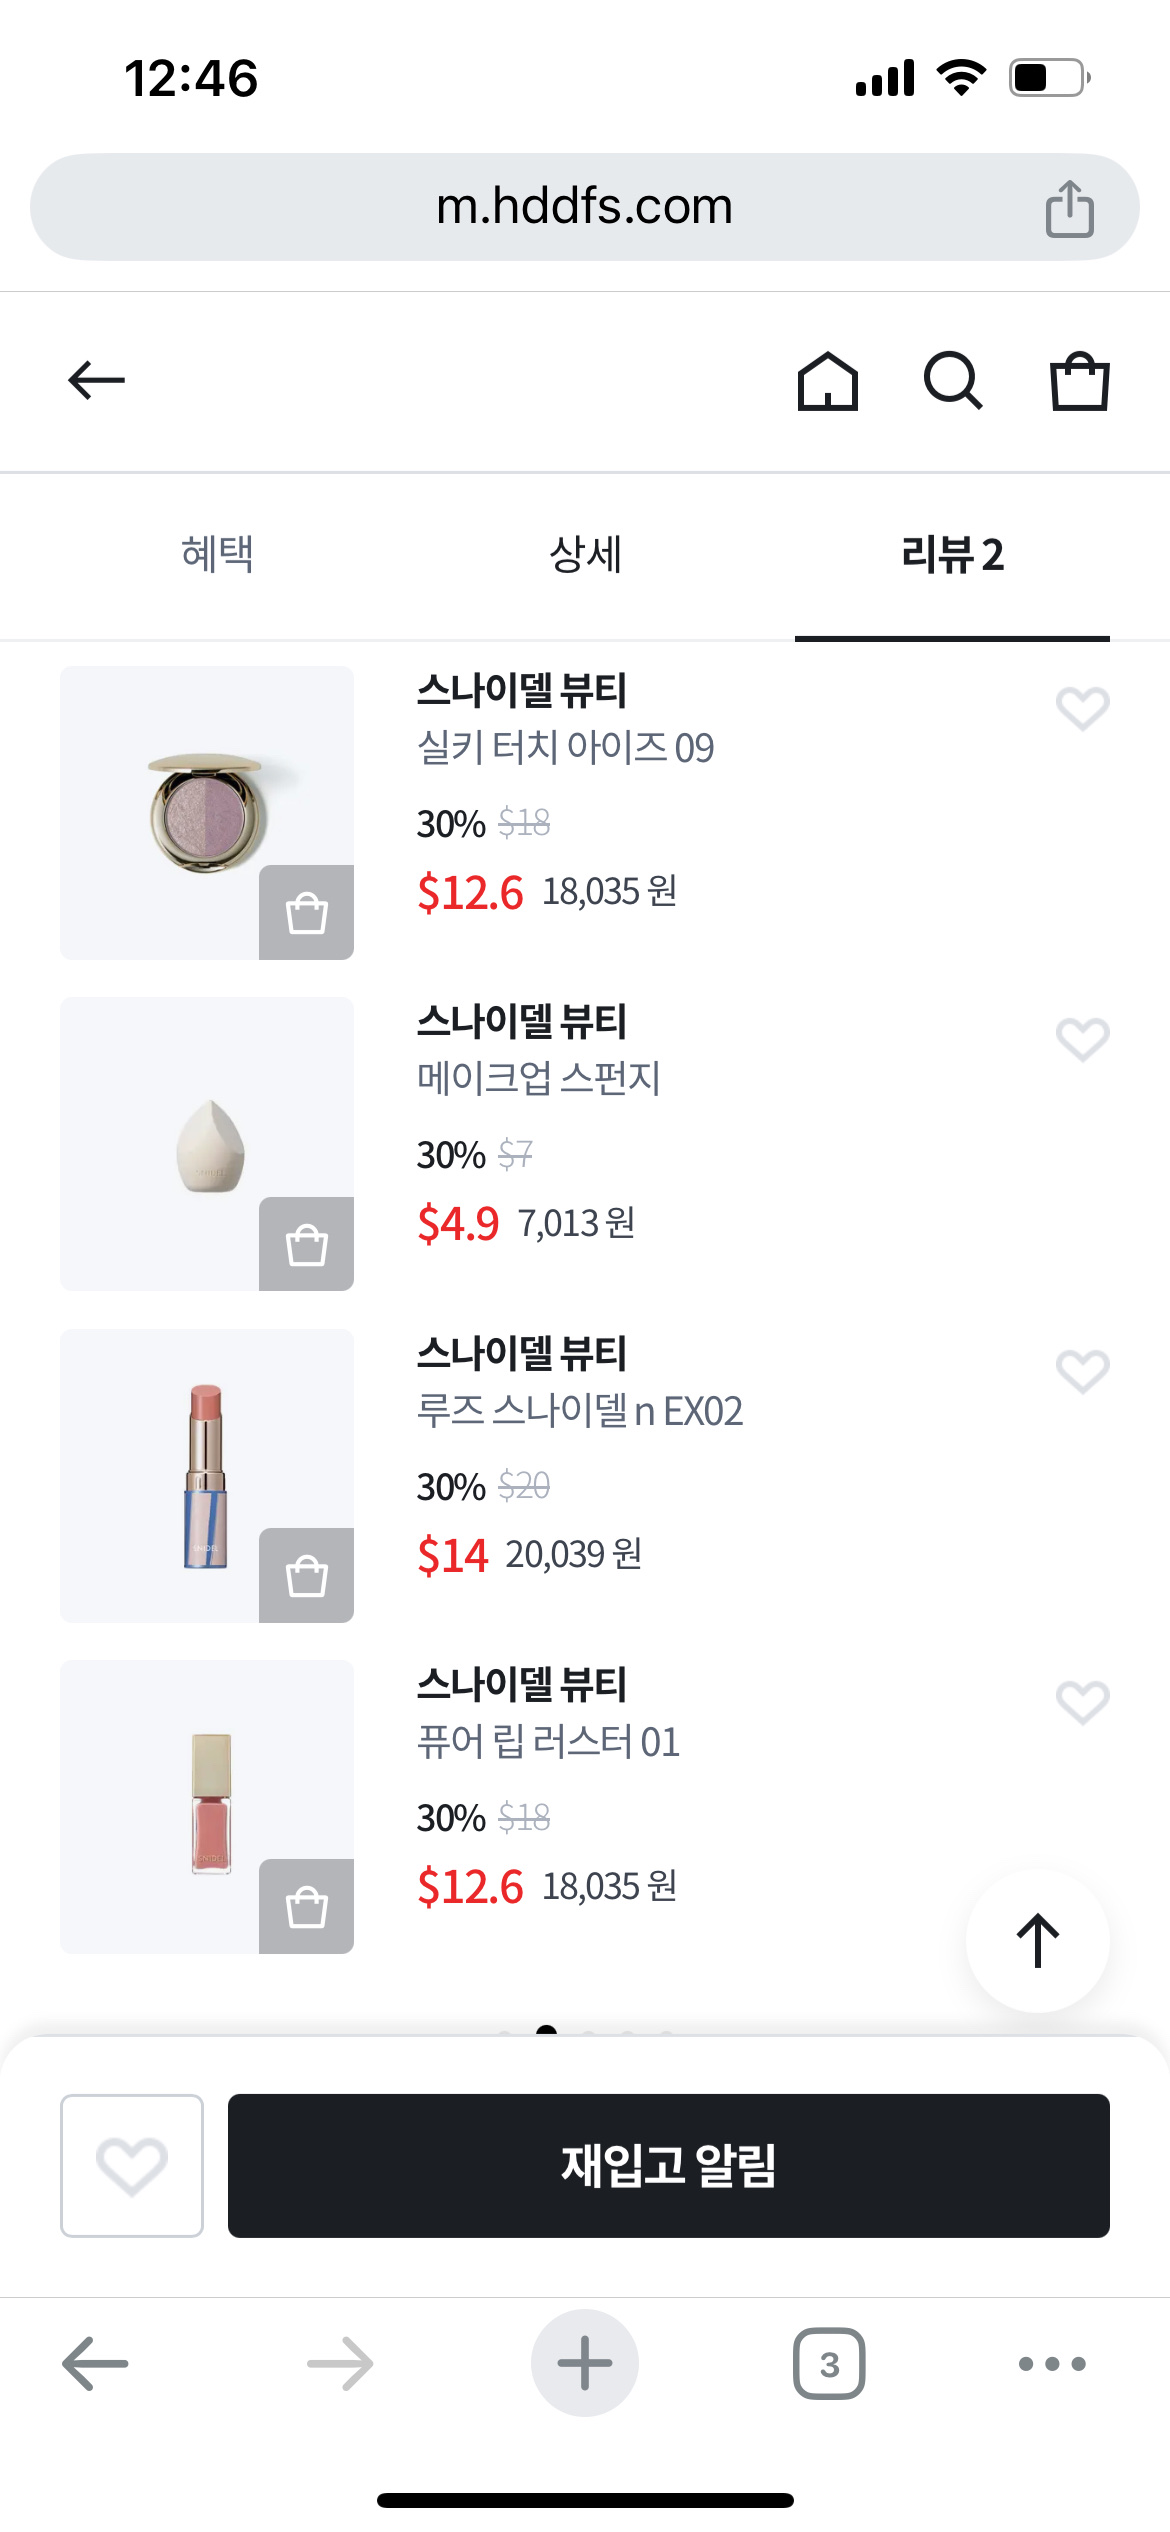The width and height of the screenshot is (1170, 2532).
Task: Open the shopping bag in header
Action: tap(1079, 381)
